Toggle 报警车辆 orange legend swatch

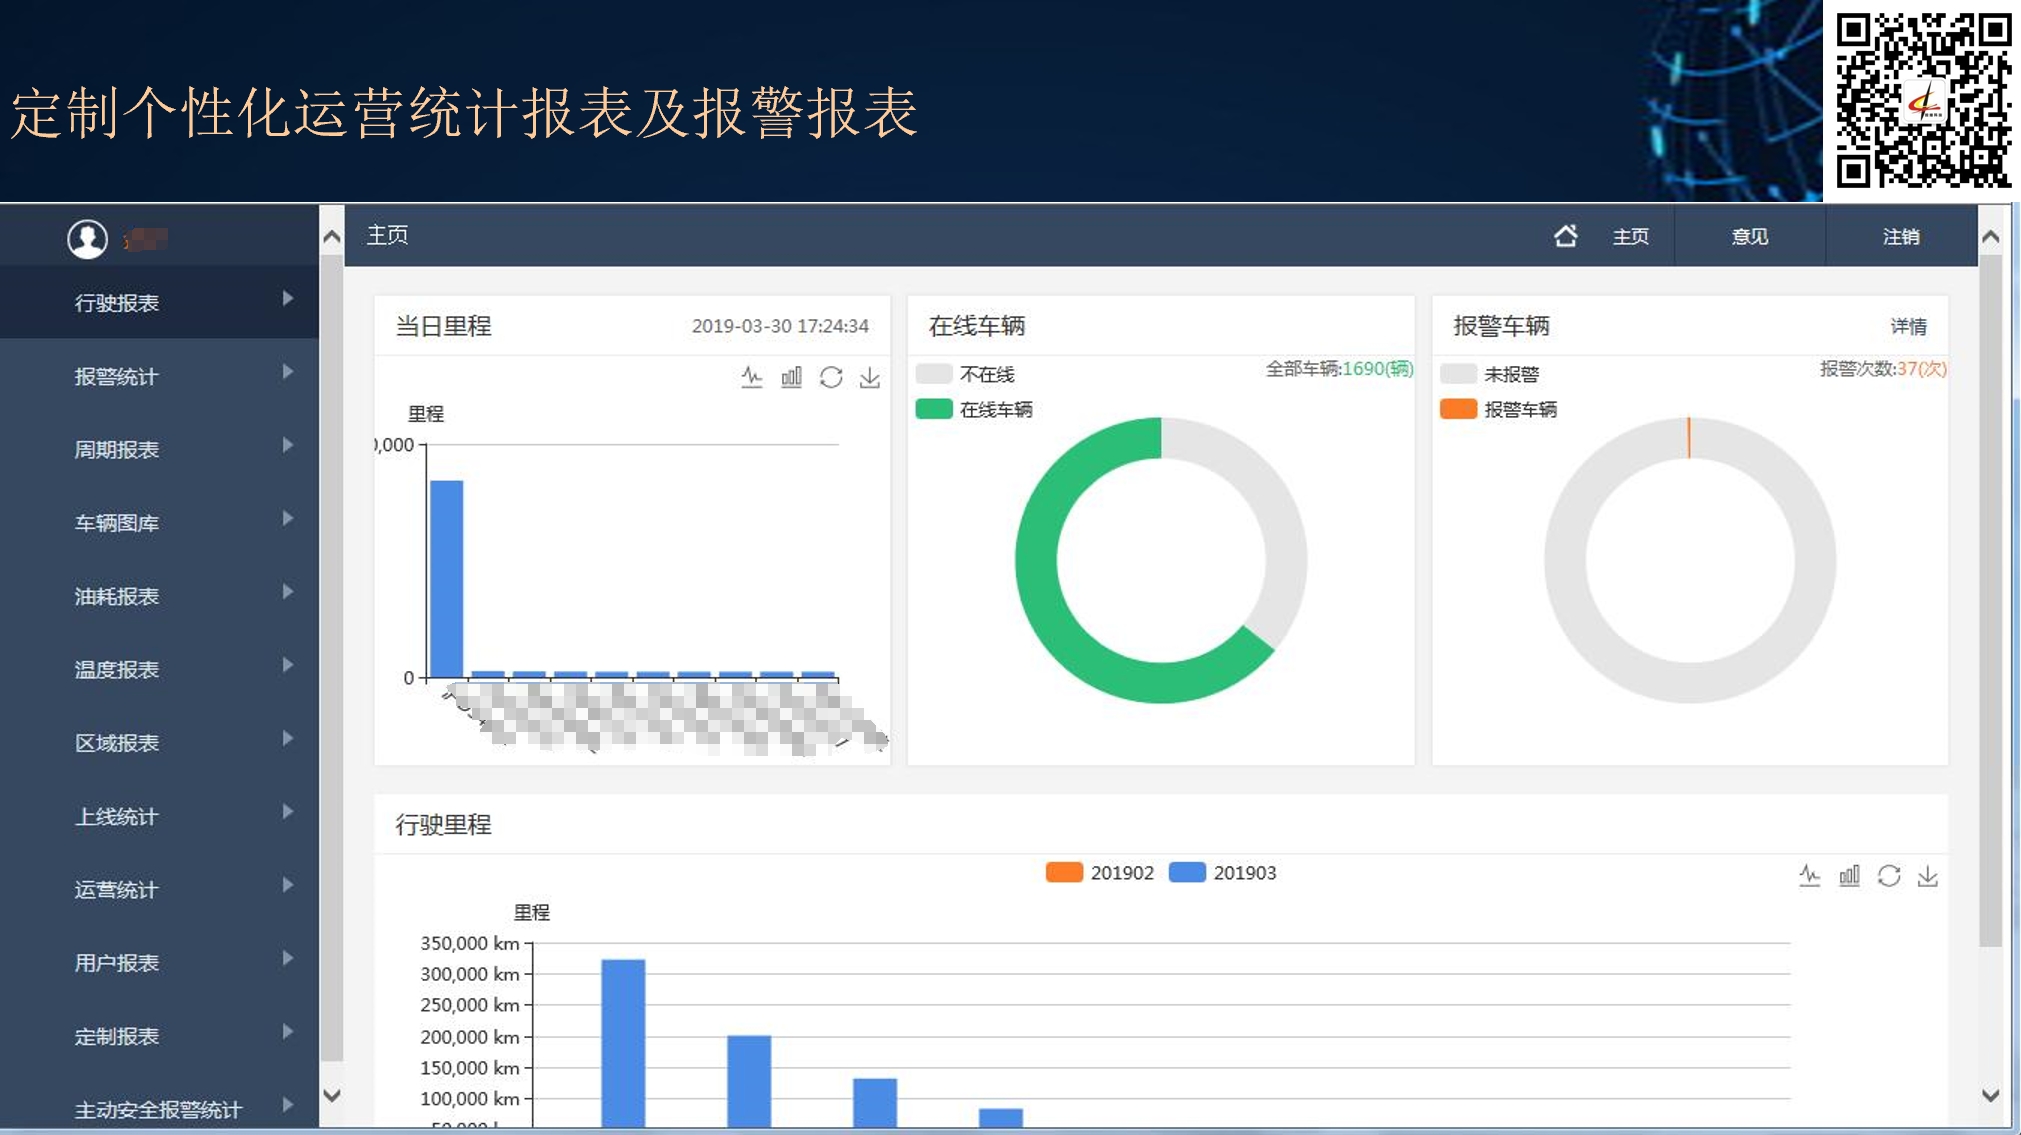pyautogui.click(x=1458, y=409)
